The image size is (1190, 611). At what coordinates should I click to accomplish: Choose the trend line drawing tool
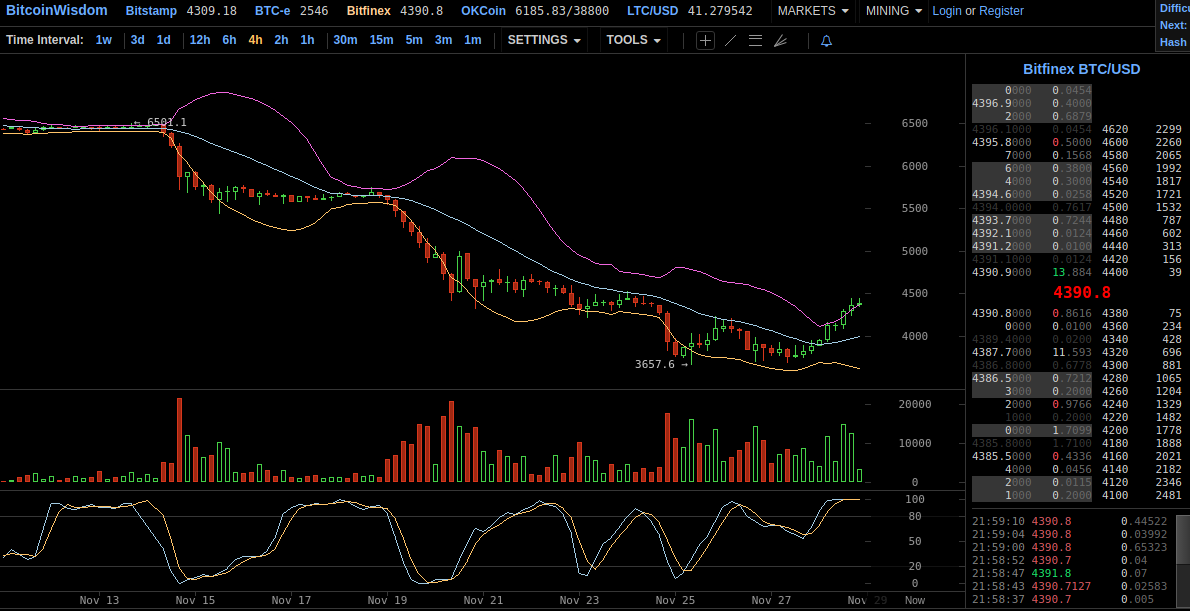point(730,40)
